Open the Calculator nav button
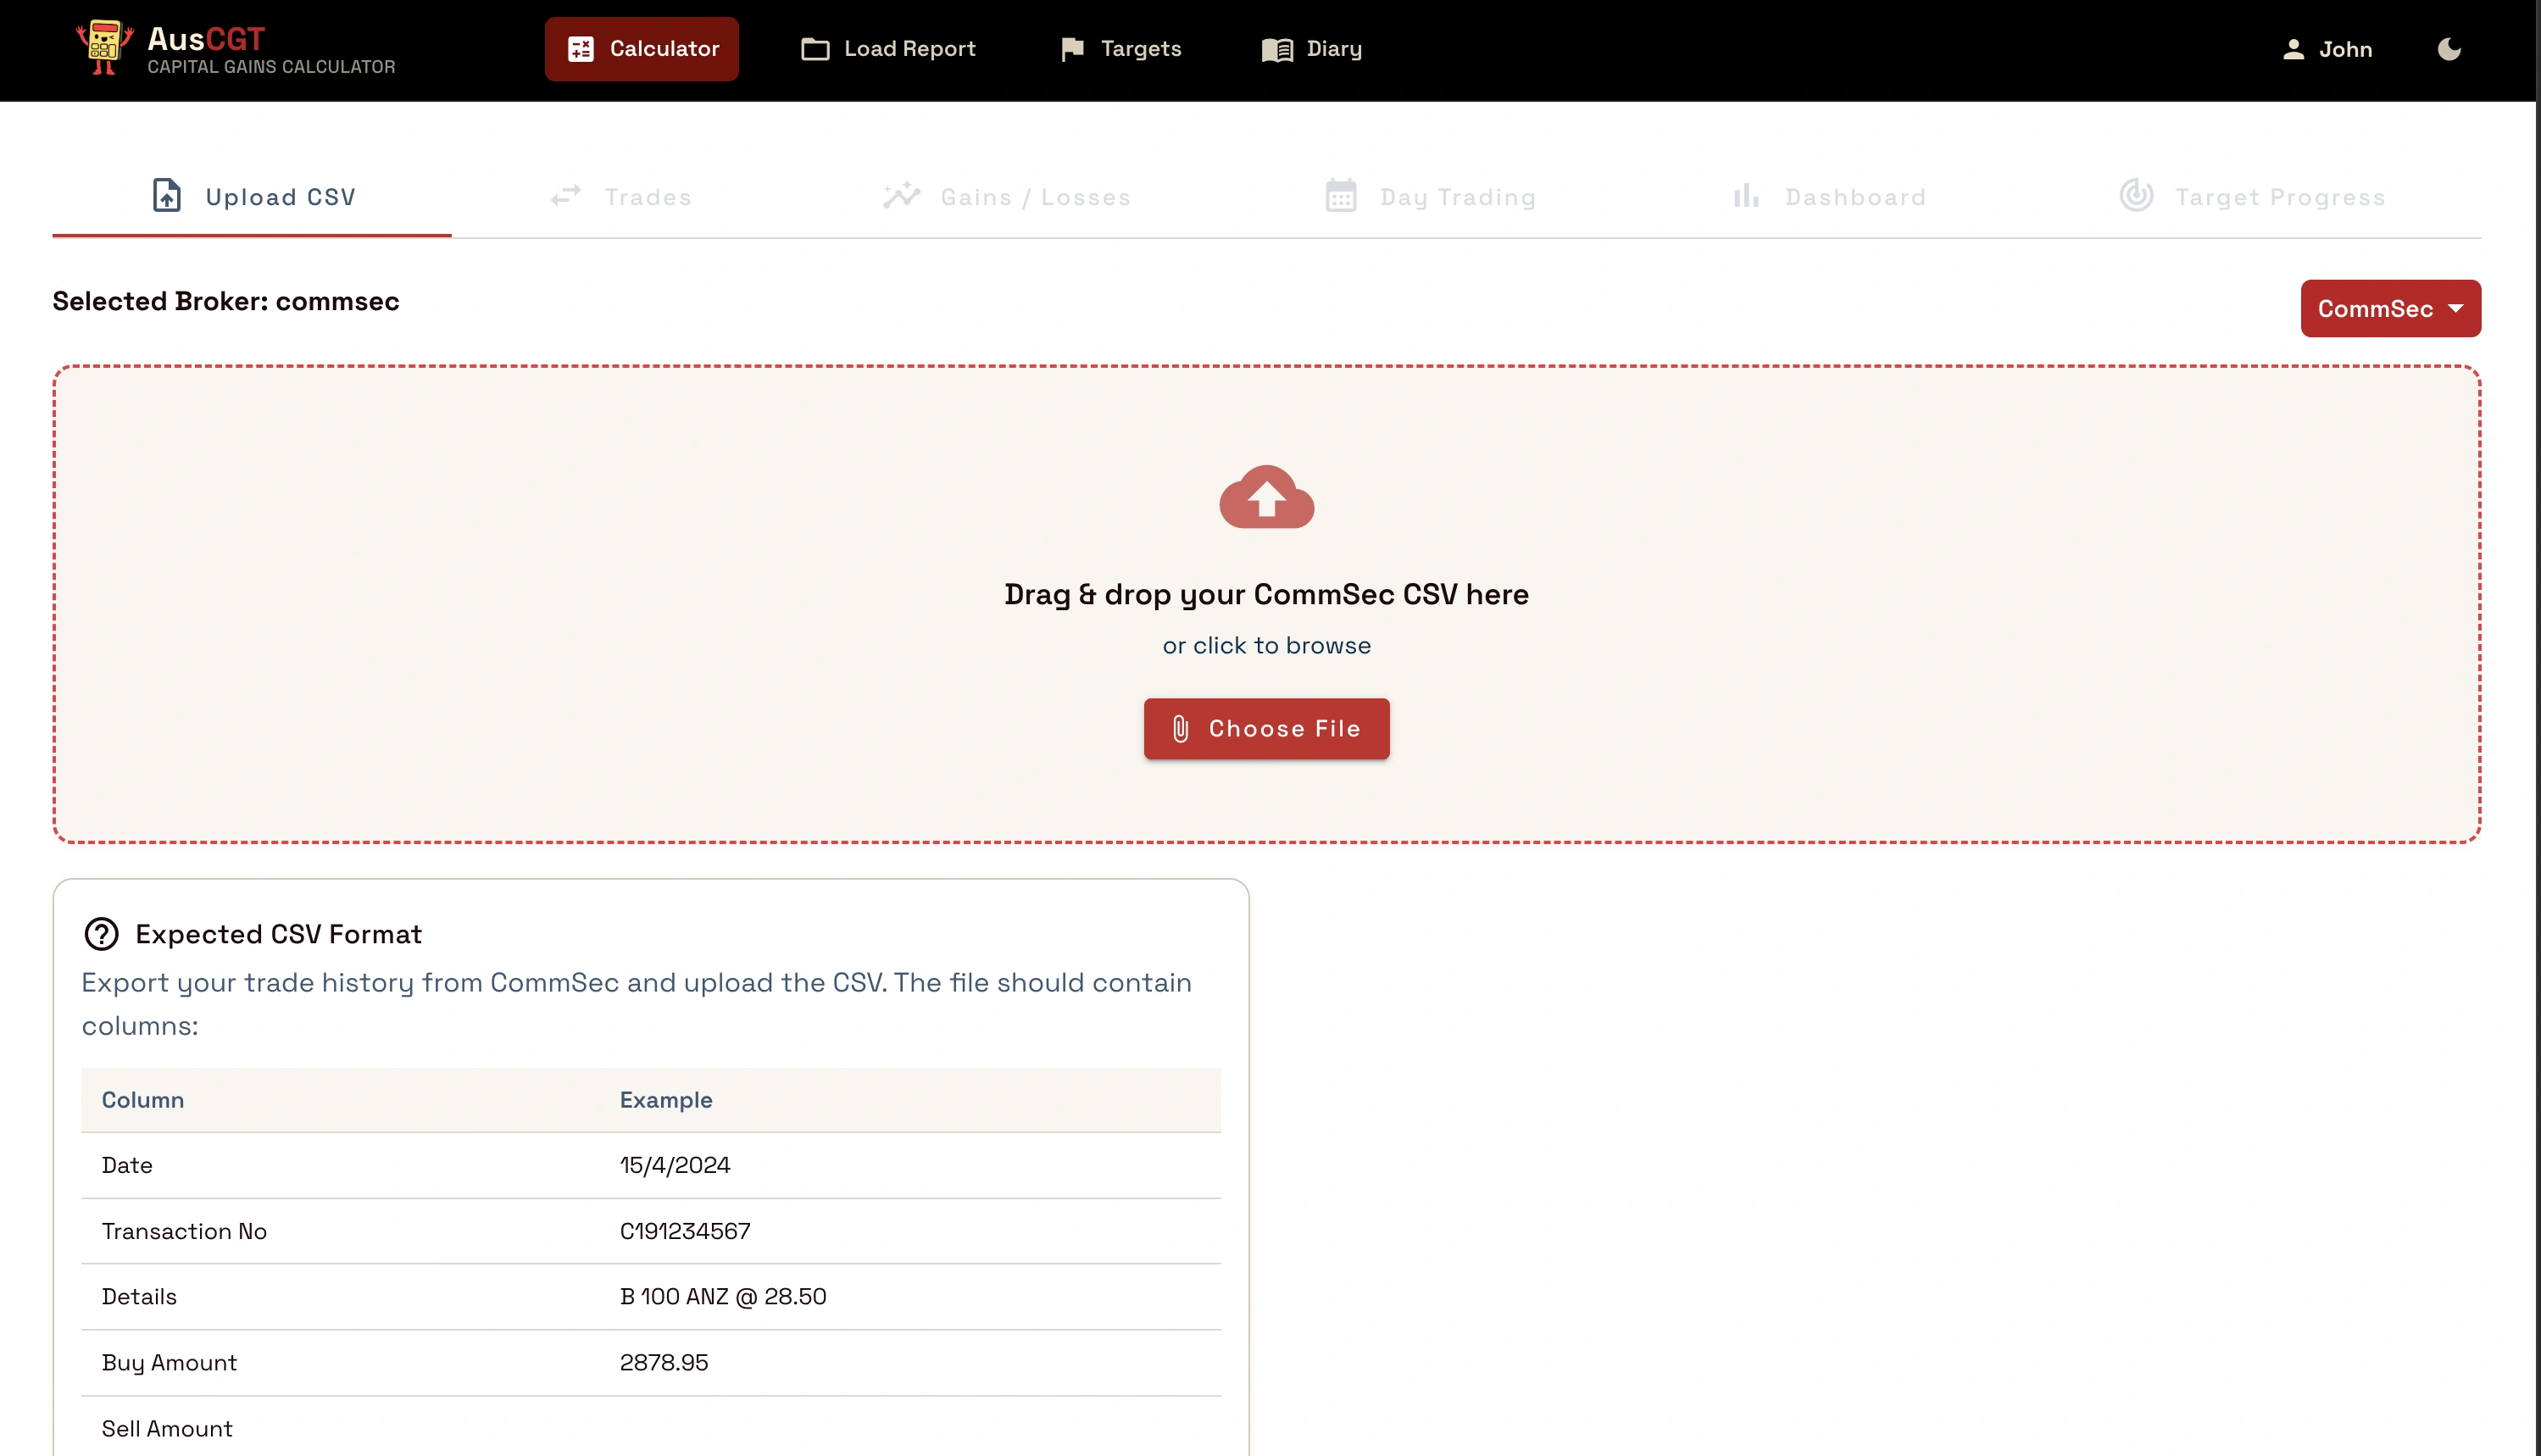The width and height of the screenshot is (2541, 1456). [x=642, y=49]
